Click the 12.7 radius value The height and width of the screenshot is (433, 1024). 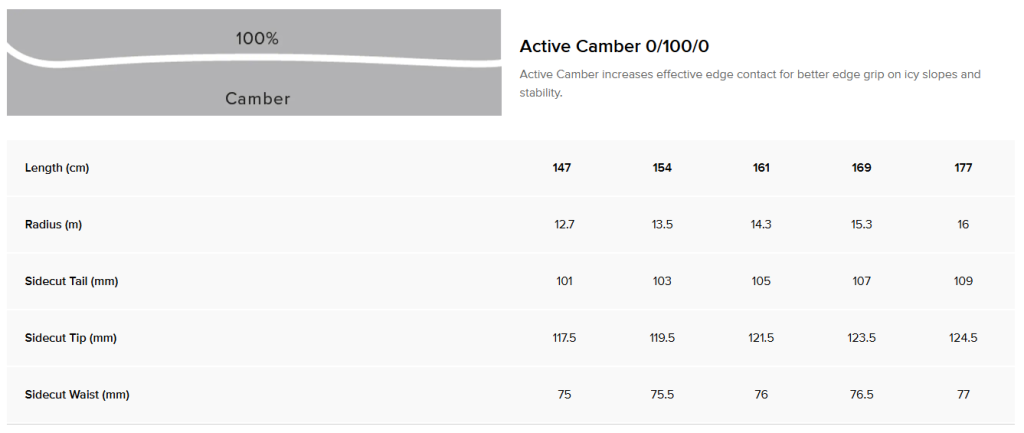pyautogui.click(x=564, y=224)
